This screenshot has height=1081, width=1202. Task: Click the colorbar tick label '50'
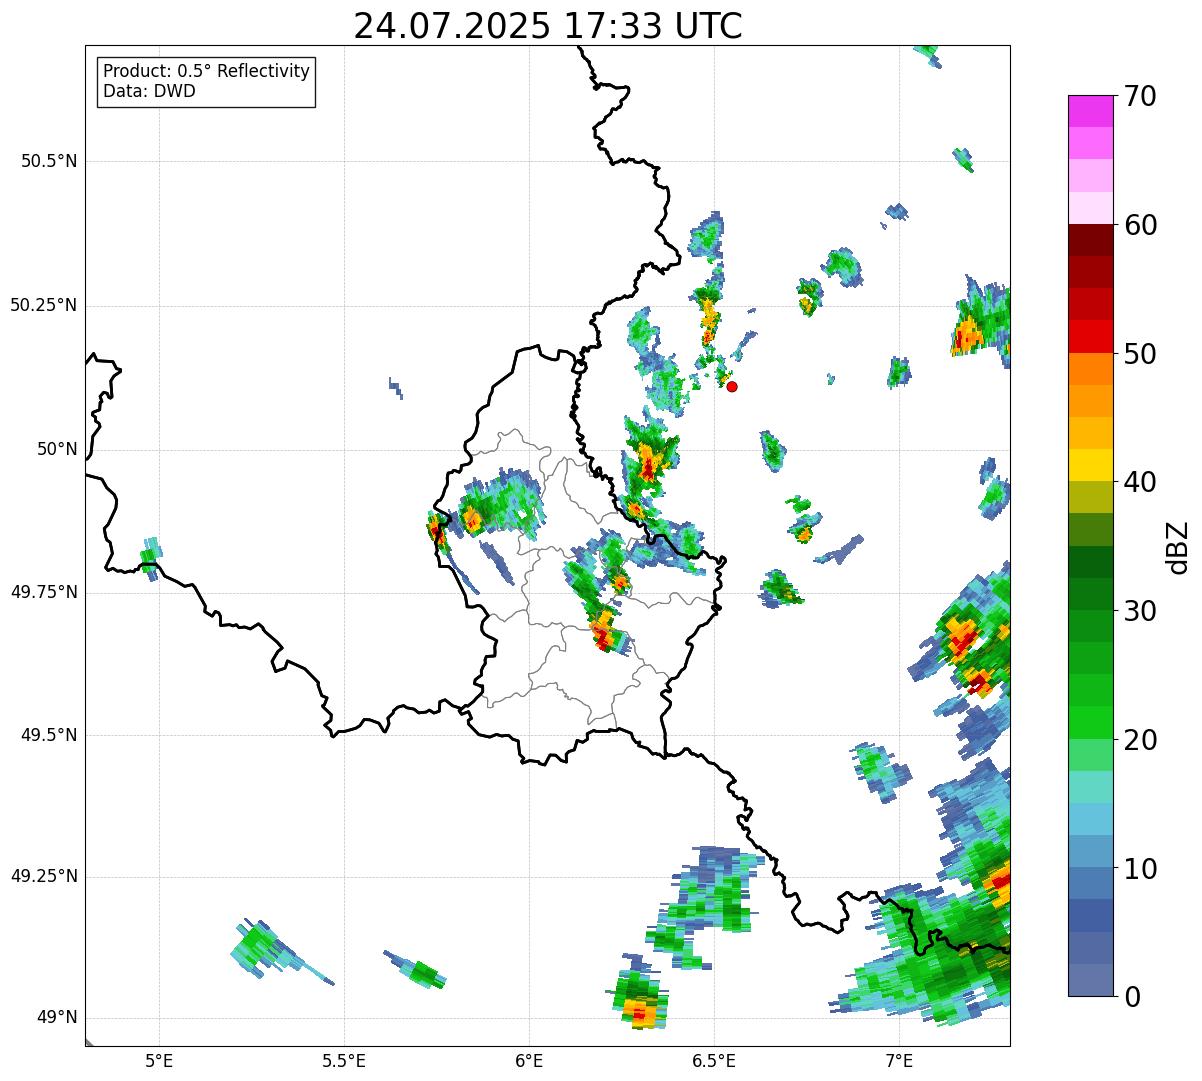click(1140, 354)
